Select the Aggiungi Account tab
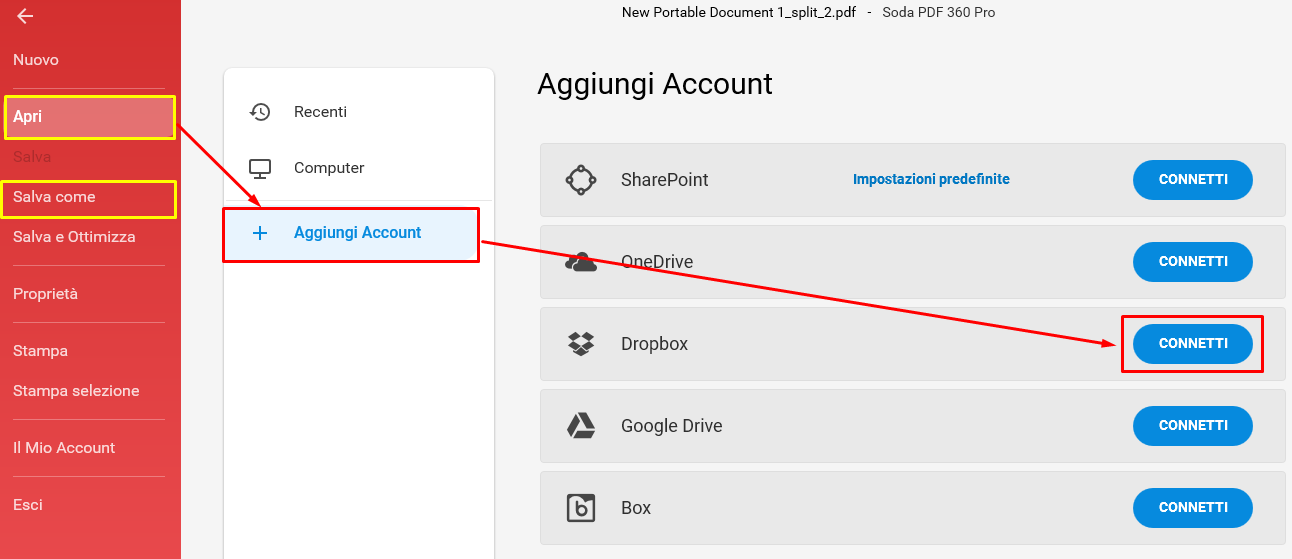The image size is (1292, 559). coord(351,234)
